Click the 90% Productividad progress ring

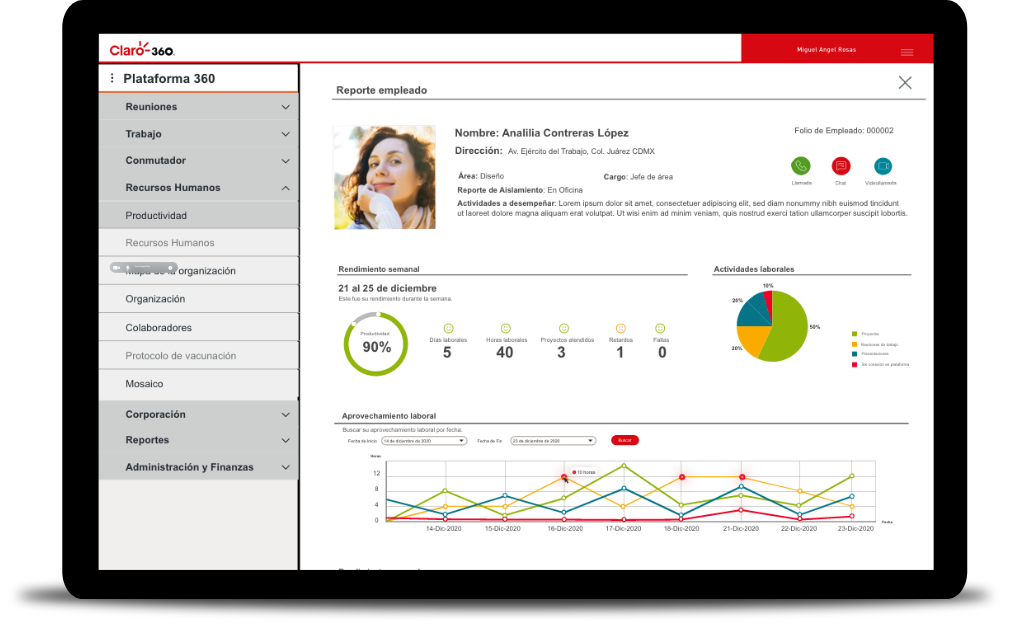coord(376,345)
